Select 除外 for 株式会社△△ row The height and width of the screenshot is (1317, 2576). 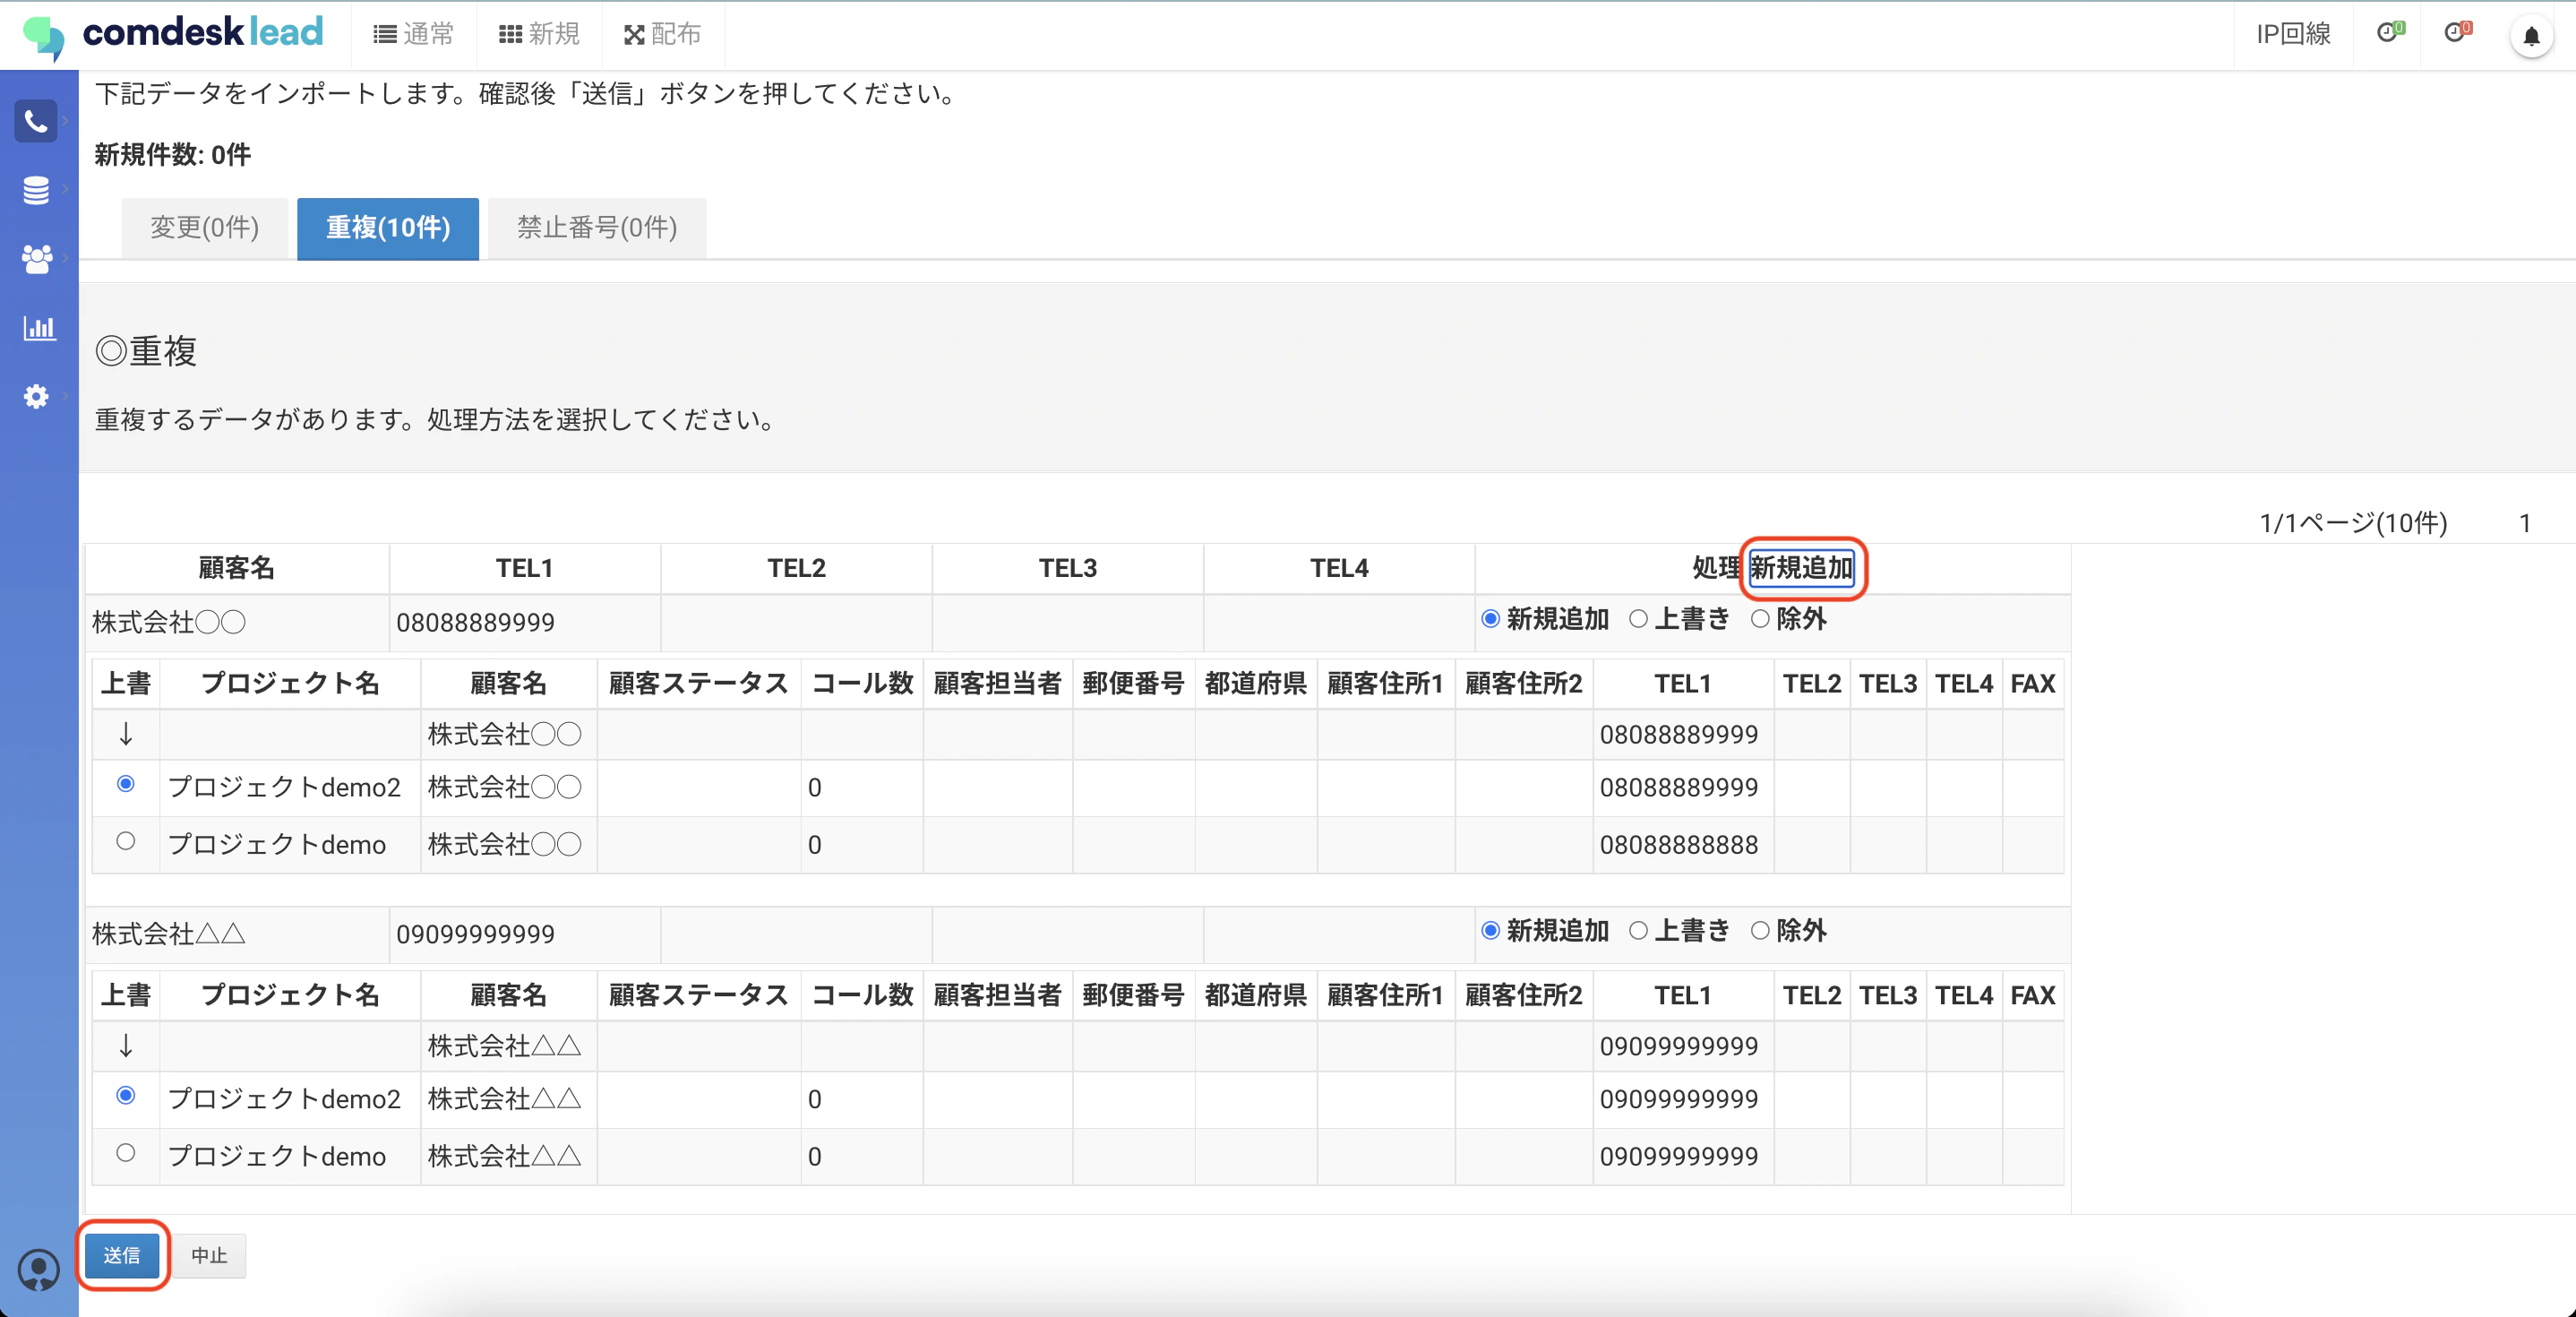[1760, 931]
